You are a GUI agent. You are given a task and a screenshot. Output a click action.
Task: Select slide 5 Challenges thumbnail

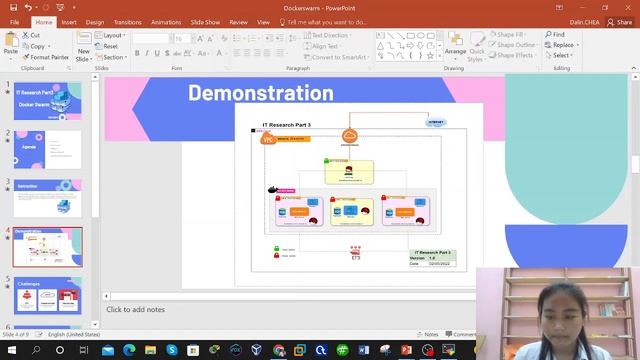pos(48,296)
